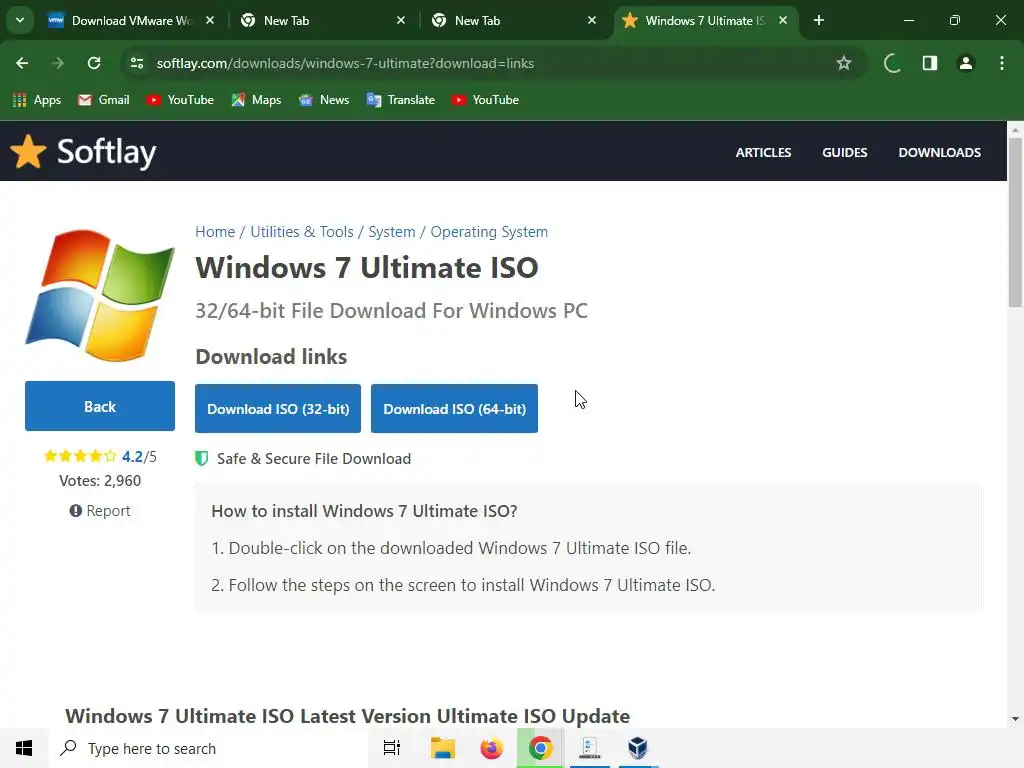The height and width of the screenshot is (768, 1024).
Task: Open the first YouTube bookmark
Action: tap(180, 100)
